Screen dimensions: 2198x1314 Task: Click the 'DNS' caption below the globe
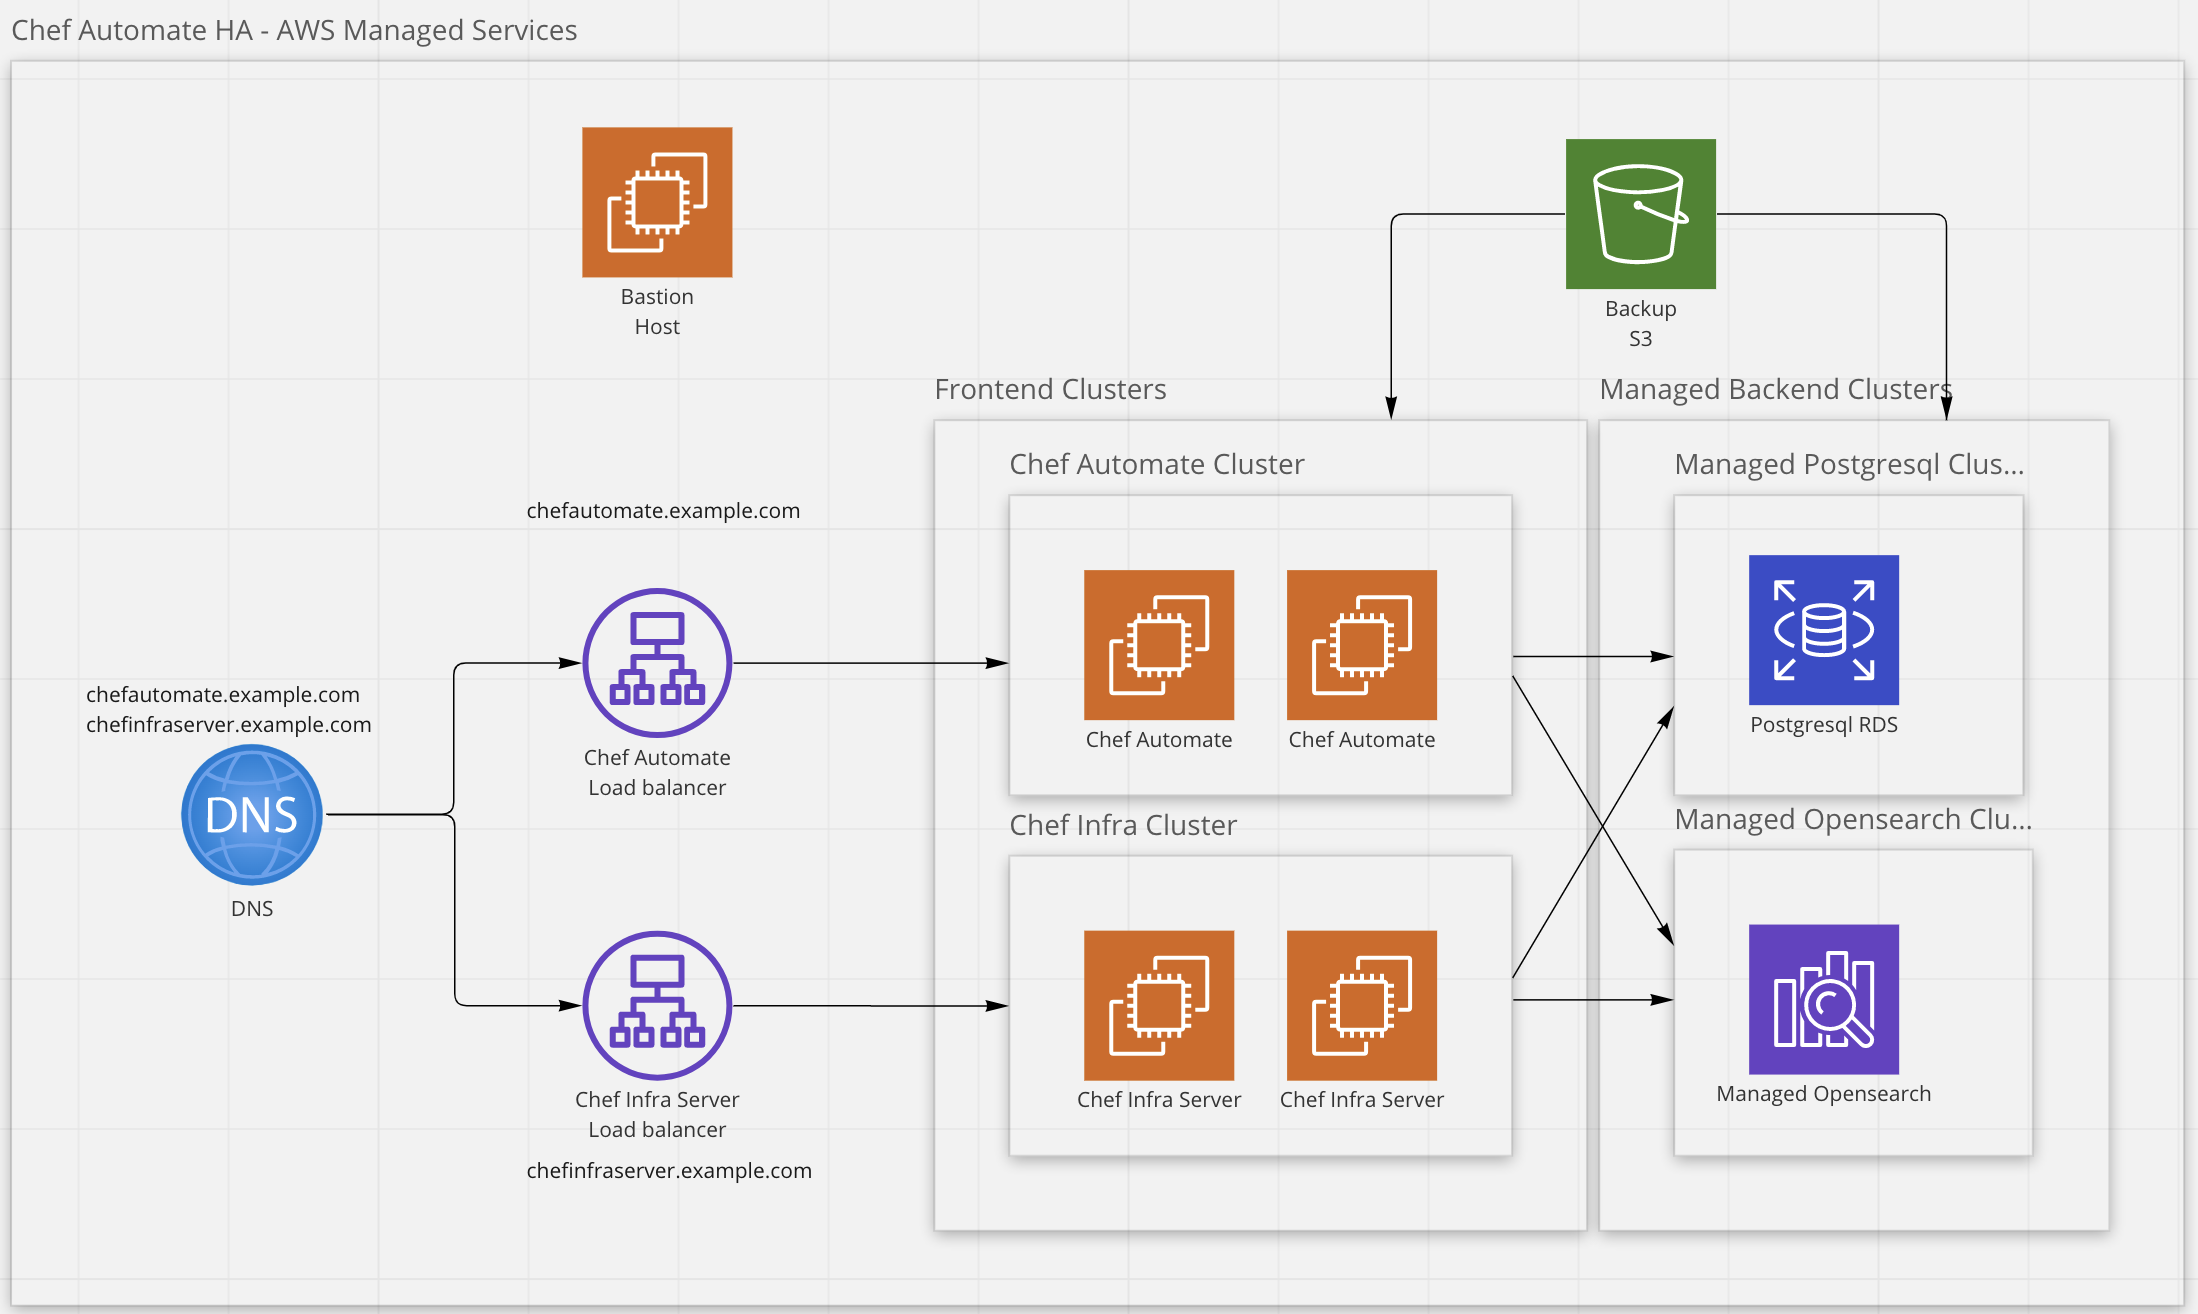point(252,909)
